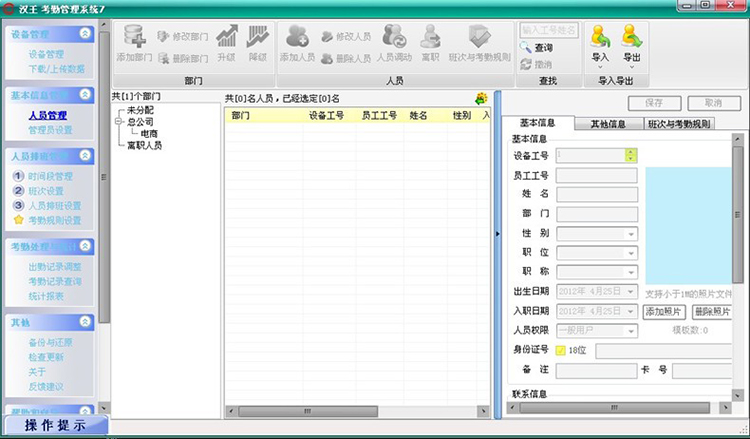Viewport: 750px width, 439px height.
Task: Click the Add Department (添加部门) icon
Action: (134, 36)
